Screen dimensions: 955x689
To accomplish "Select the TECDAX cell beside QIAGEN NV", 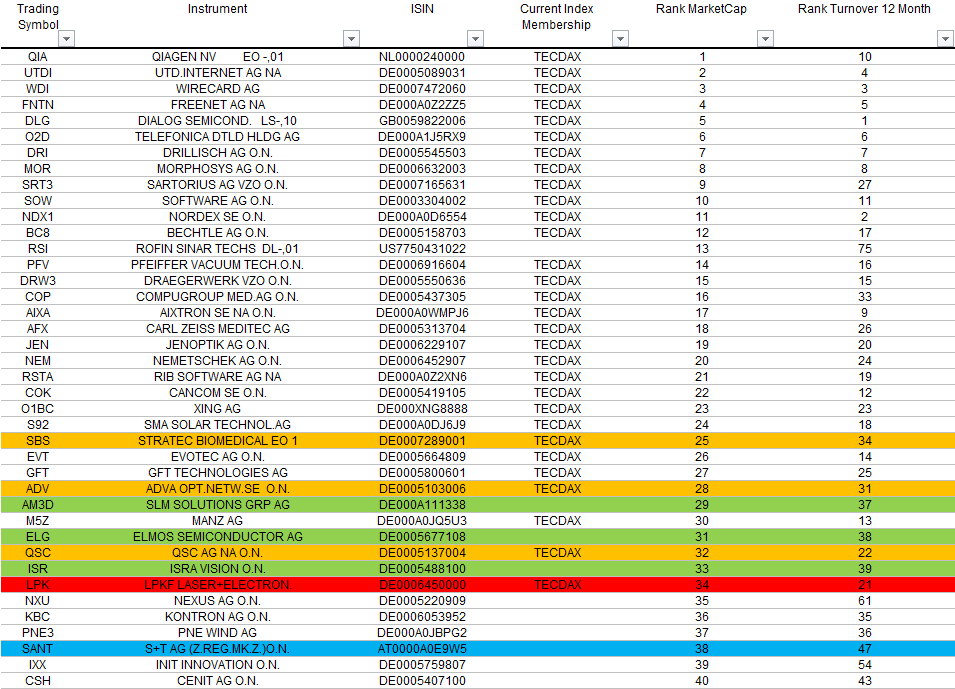I will pos(555,56).
